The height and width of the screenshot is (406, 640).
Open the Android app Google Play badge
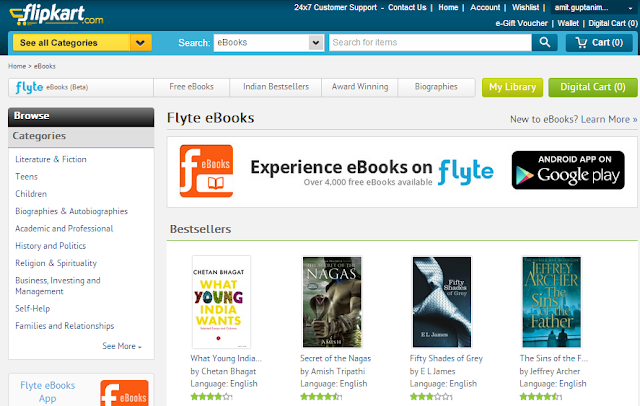pyautogui.click(x=568, y=170)
